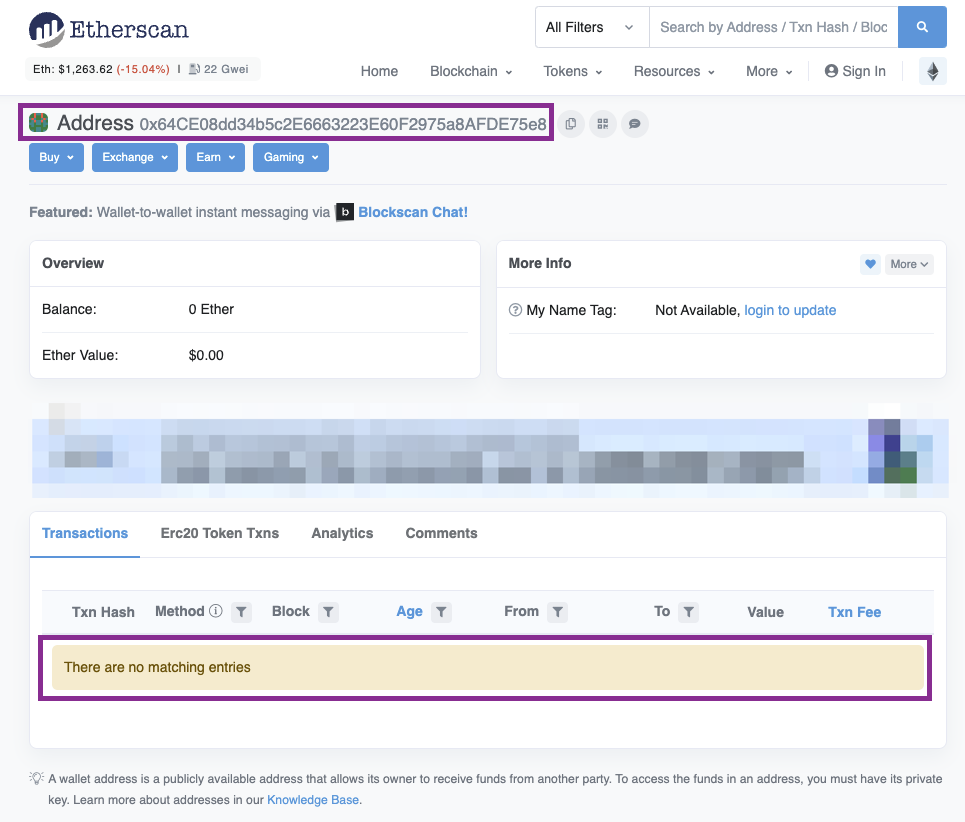
Task: Click the address identicon avatar
Action: [39, 122]
